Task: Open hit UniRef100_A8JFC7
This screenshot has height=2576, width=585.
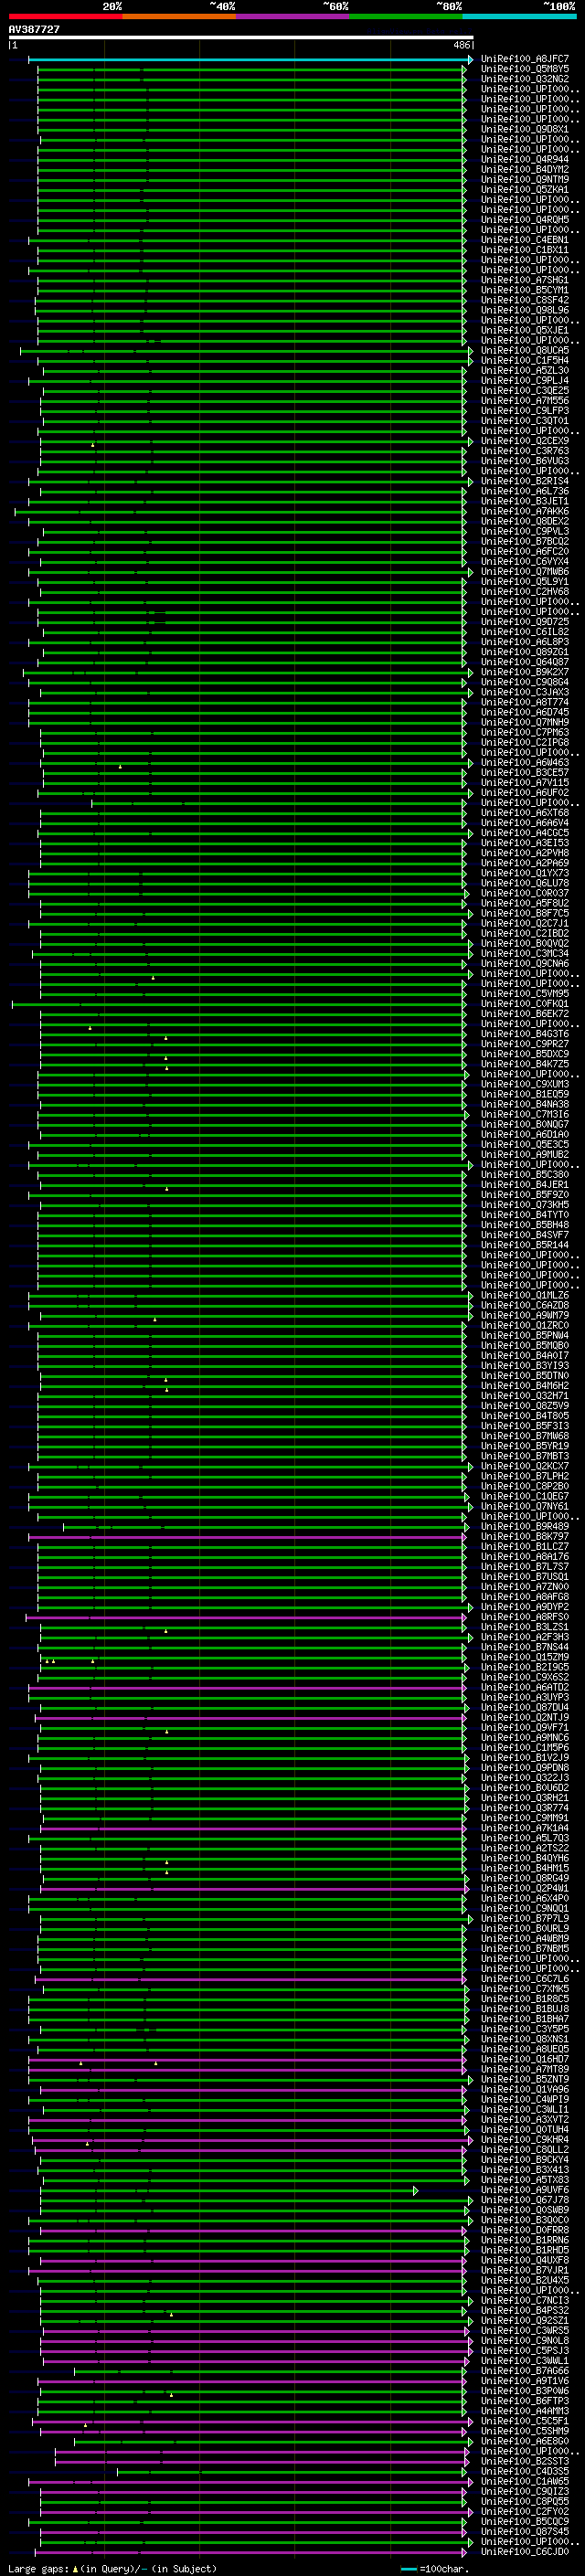Action: [x=525, y=59]
